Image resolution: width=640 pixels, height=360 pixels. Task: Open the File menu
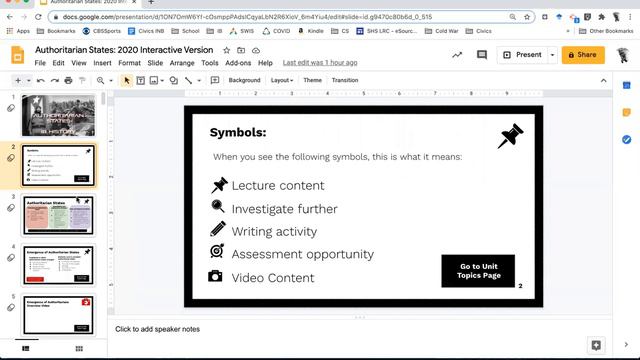(x=40, y=63)
